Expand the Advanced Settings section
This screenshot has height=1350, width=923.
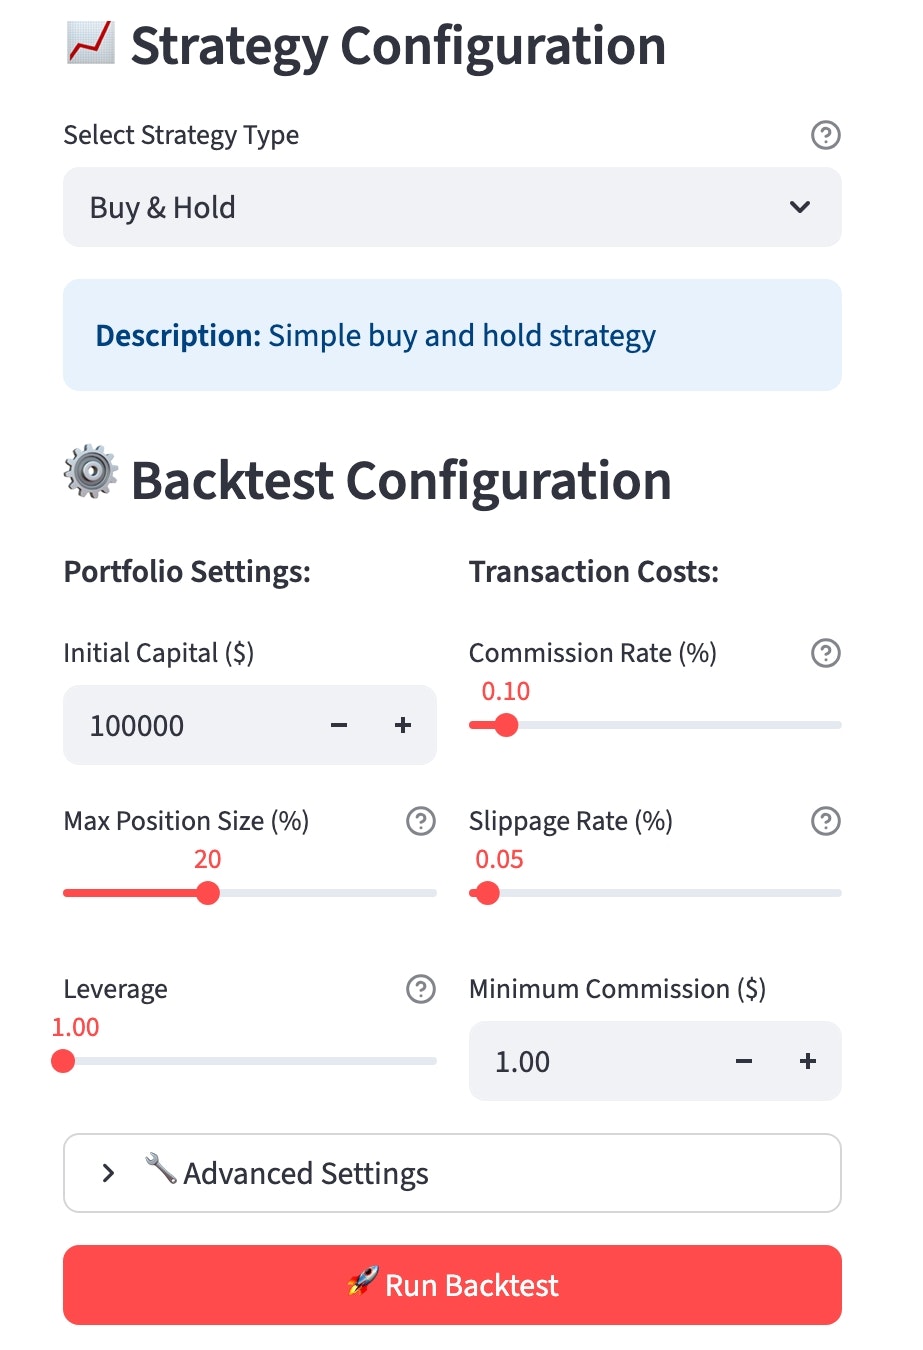tap(452, 1173)
